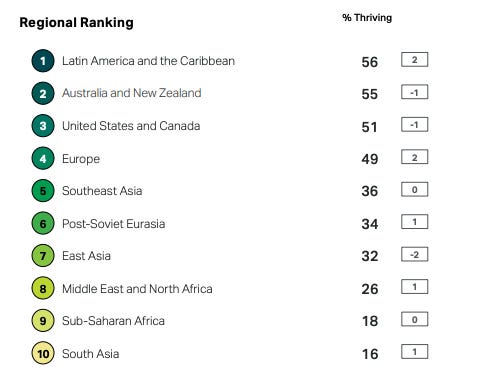This screenshot has height=381, width=480.
Task: Open Post-Soviet Eurasia region
Action: click(x=114, y=224)
